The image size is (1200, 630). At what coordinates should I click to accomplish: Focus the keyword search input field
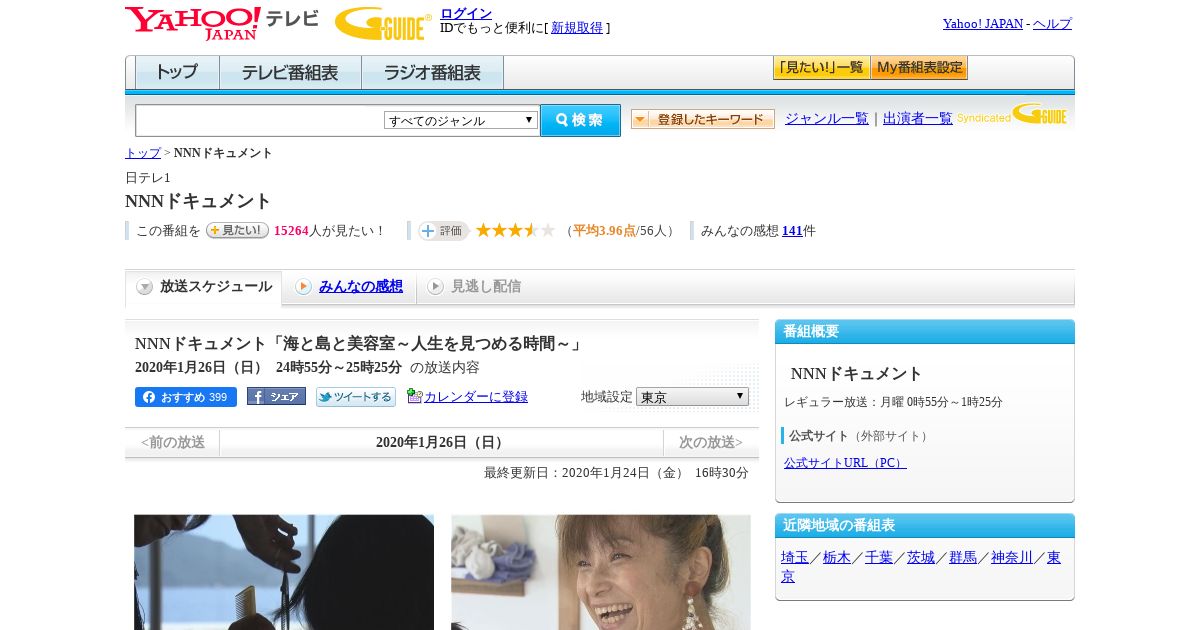click(x=259, y=120)
